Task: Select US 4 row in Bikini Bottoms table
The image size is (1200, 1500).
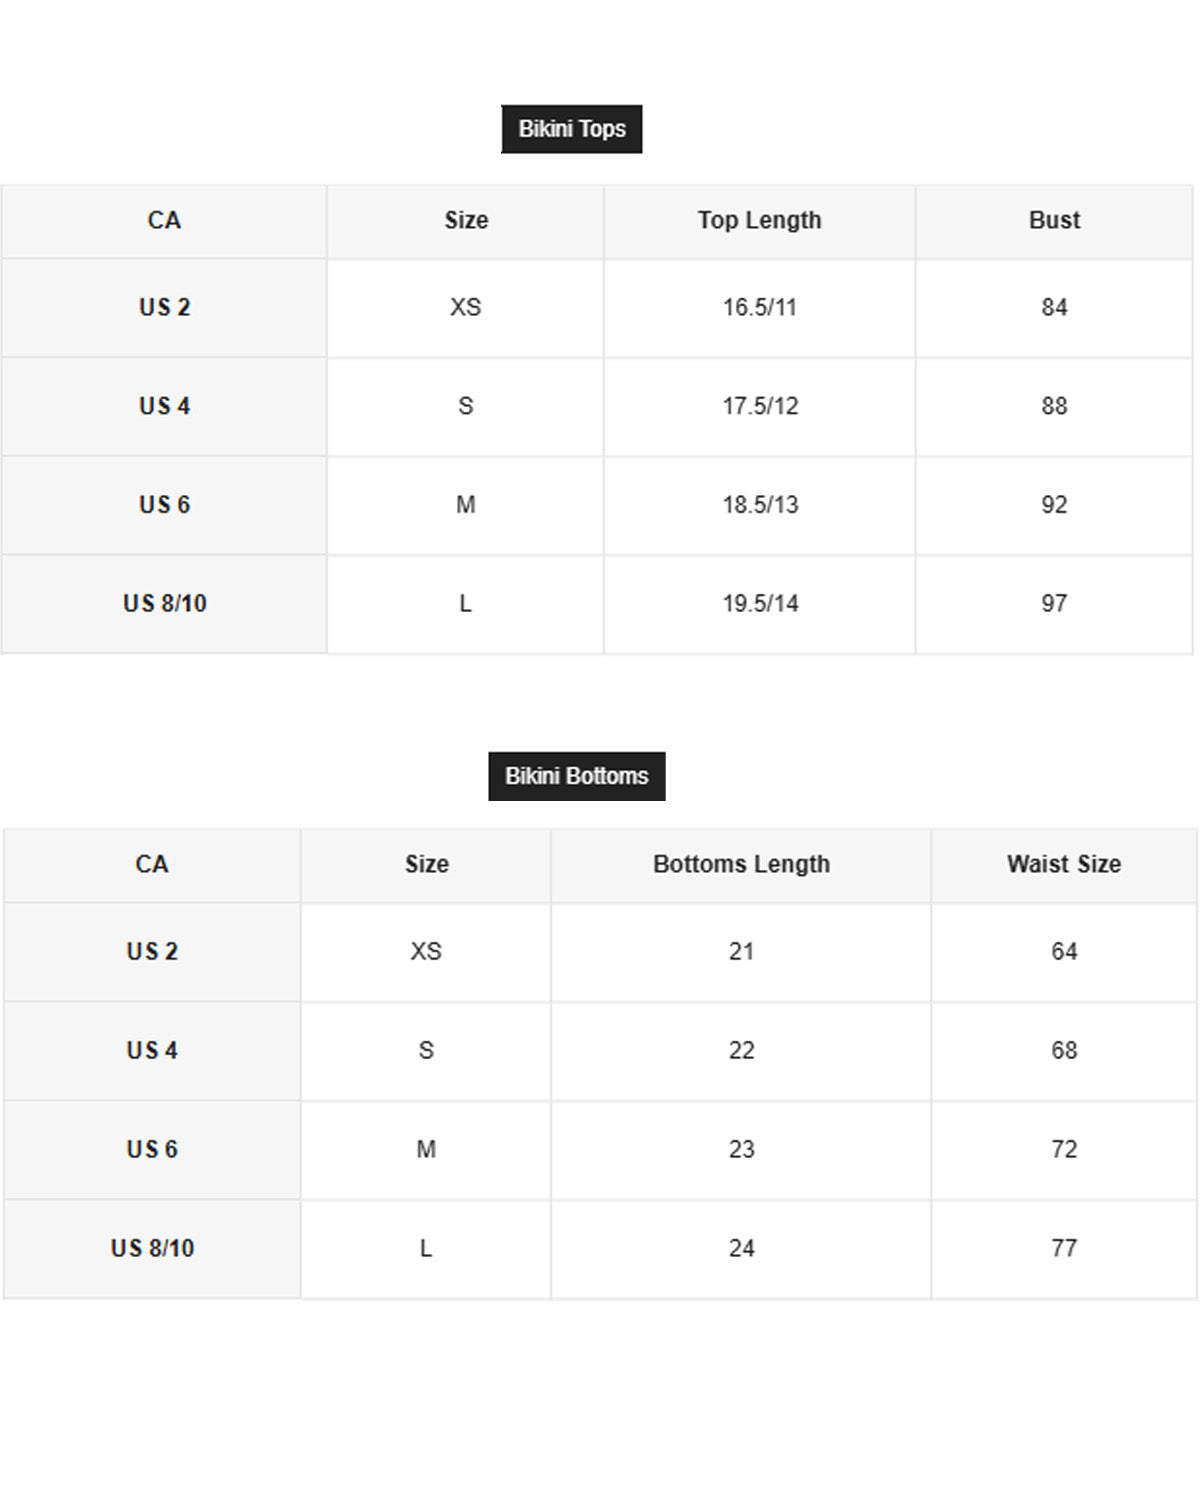Action: point(600,1051)
